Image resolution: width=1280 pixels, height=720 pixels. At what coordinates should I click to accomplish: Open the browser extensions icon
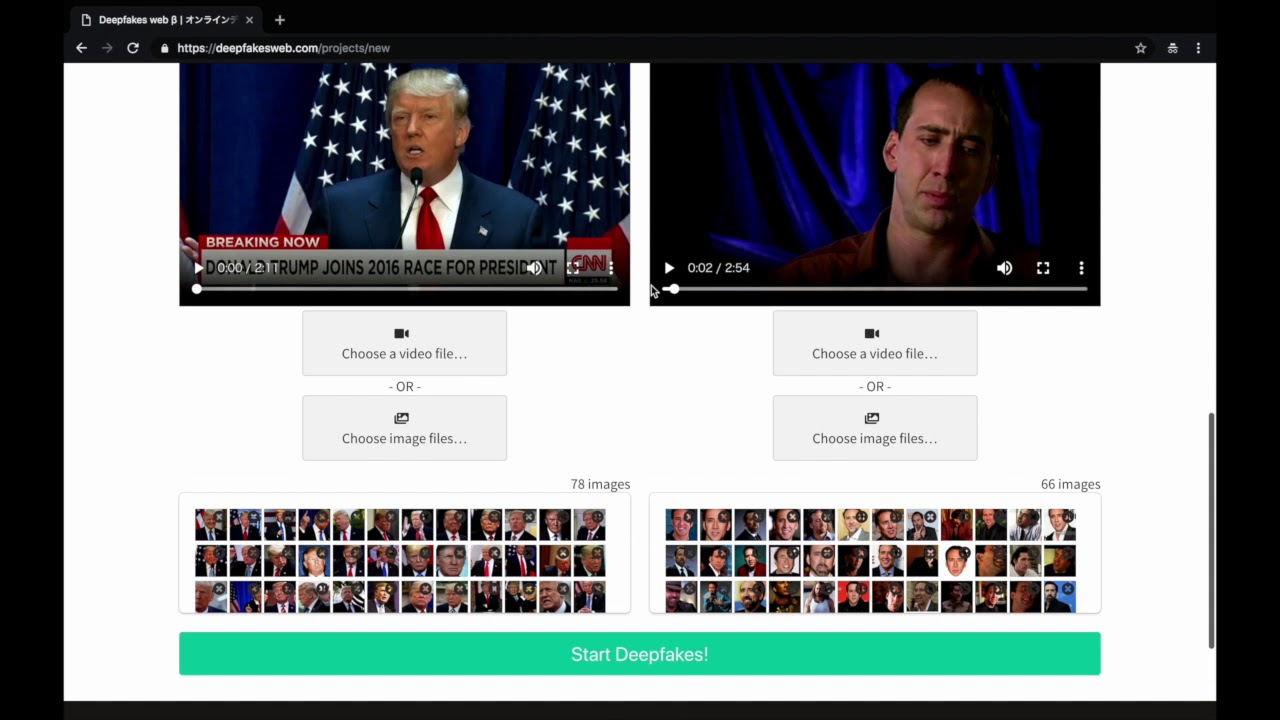tap(1172, 47)
